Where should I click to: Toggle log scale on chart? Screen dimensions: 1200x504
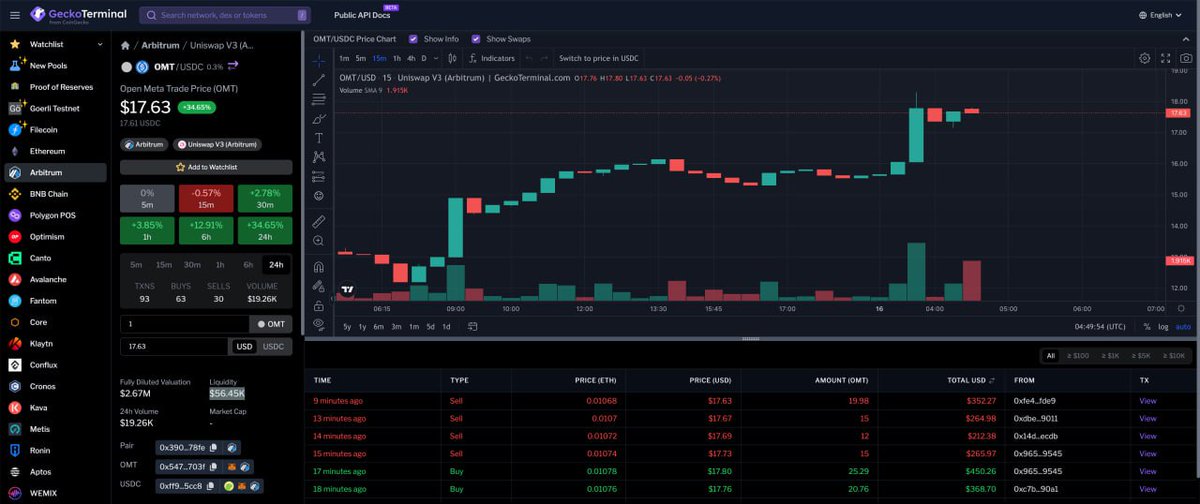(x=1163, y=326)
